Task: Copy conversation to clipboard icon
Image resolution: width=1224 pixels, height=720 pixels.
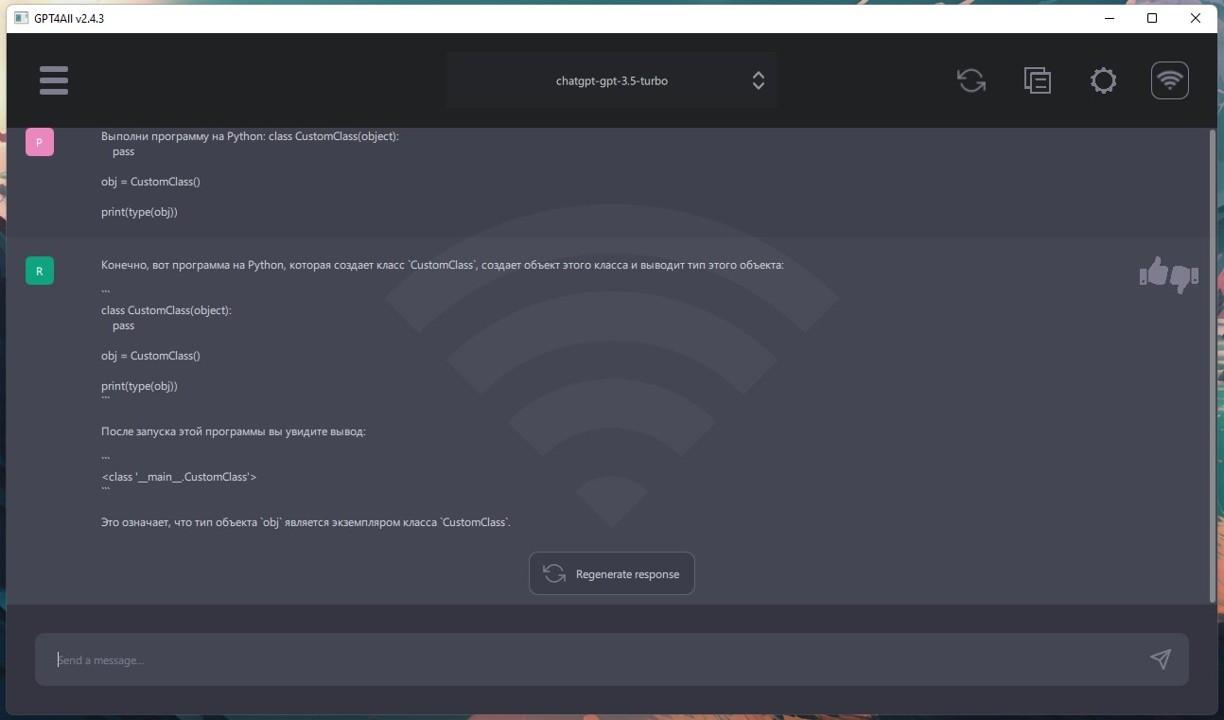Action: [1037, 81]
